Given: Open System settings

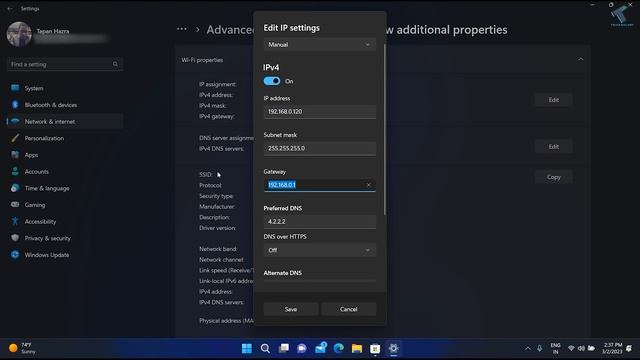Looking at the screenshot, I should 65,88.
